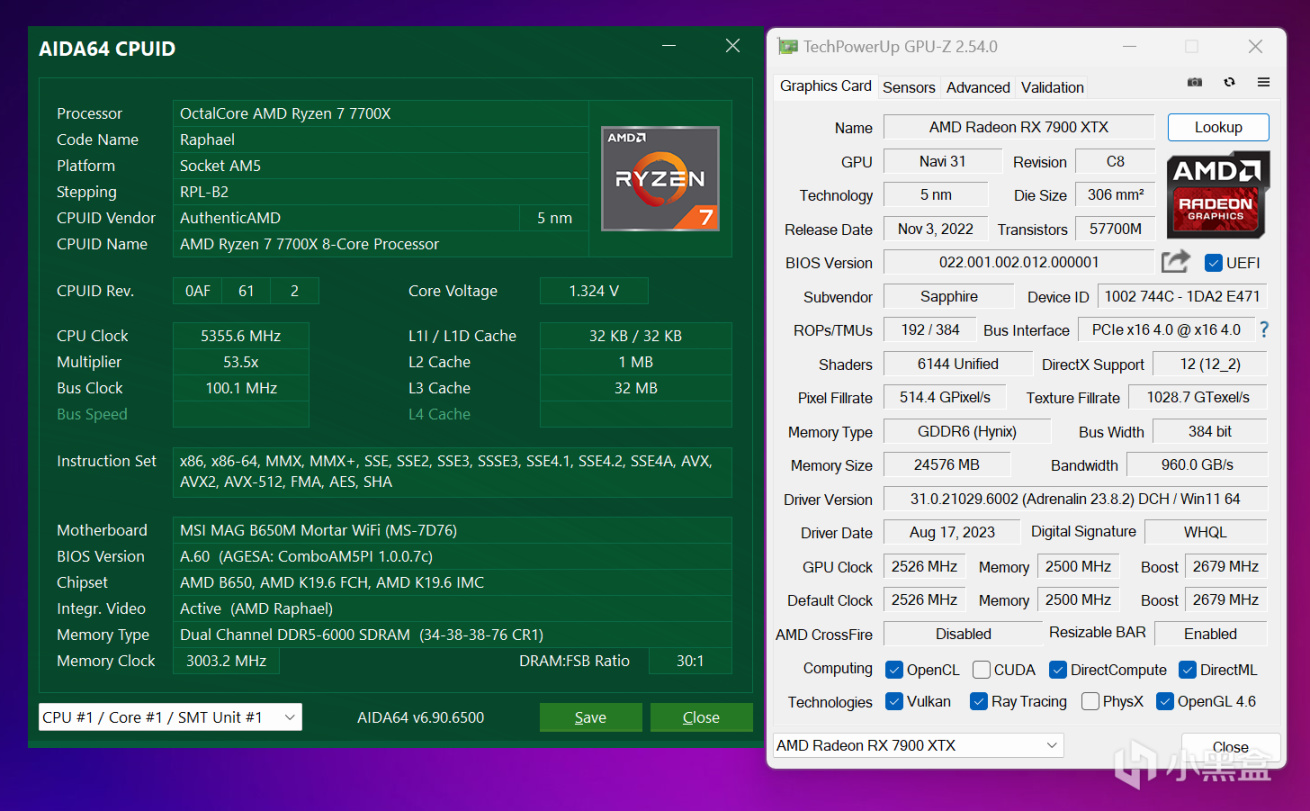Select the ROPs/TMUs value 192 / 384
This screenshot has height=811, width=1310.
929,330
